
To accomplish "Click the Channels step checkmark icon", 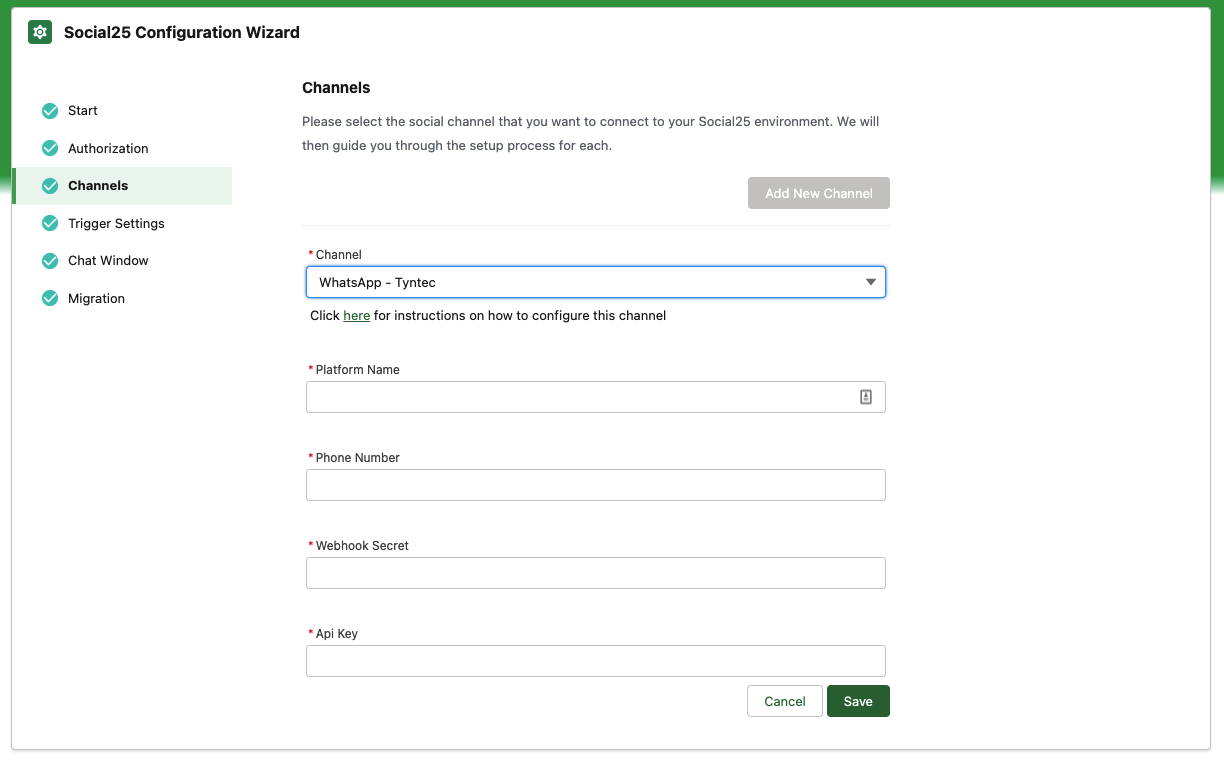I will [50, 186].
